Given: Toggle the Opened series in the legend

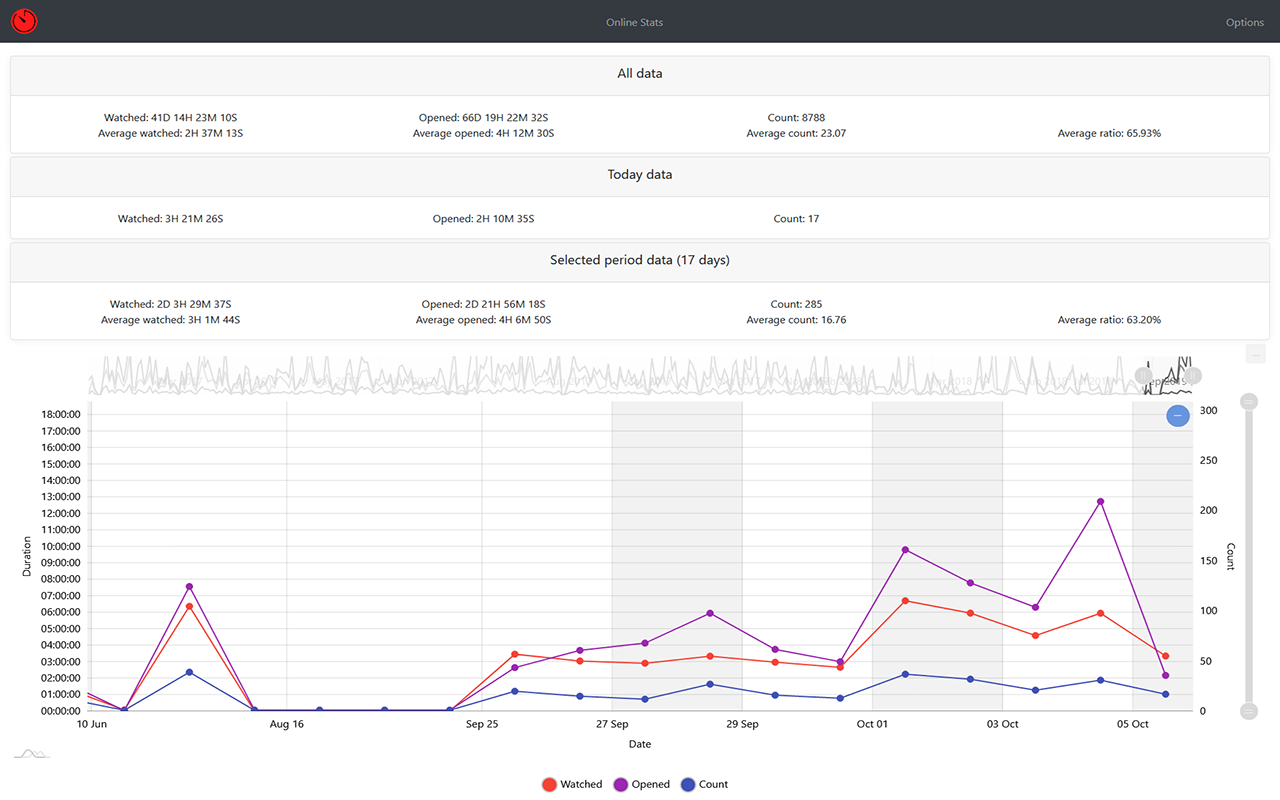Looking at the screenshot, I should coord(641,785).
